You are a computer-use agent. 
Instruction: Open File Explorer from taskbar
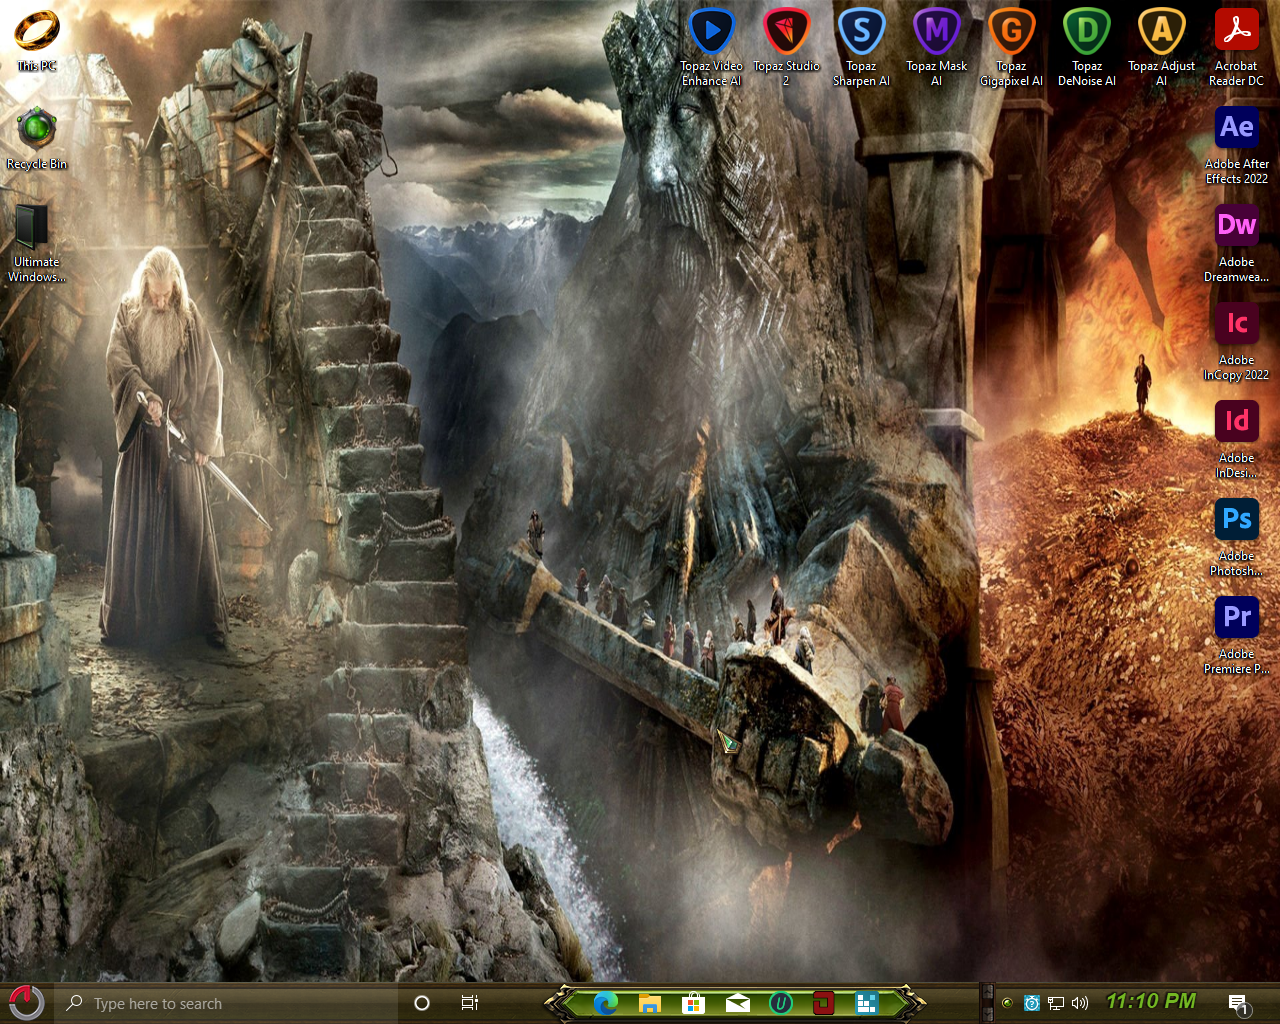pyautogui.click(x=649, y=1003)
